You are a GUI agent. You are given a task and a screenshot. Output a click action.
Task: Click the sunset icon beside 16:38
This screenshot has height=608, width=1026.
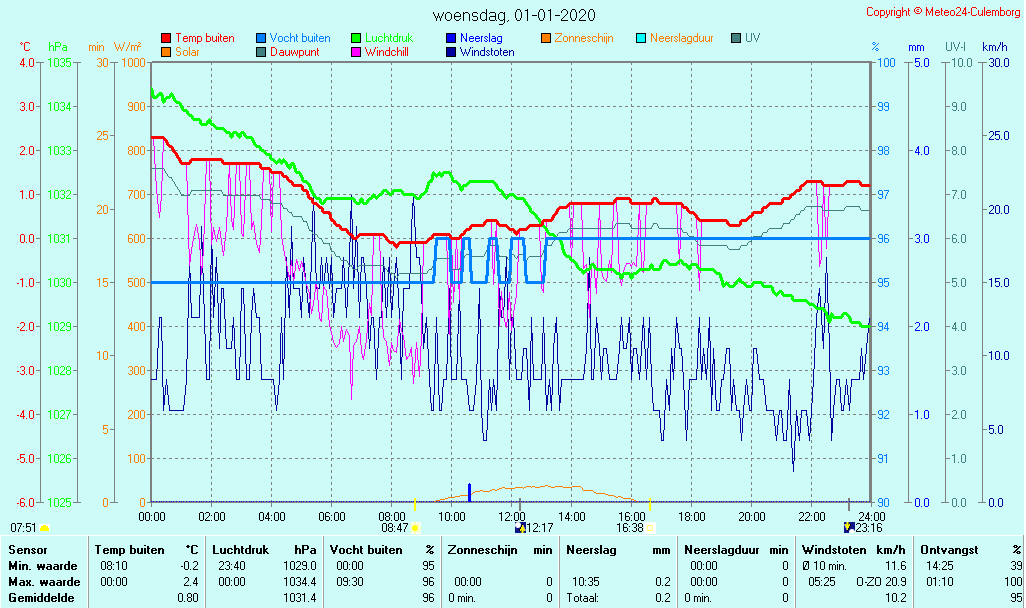(651, 527)
